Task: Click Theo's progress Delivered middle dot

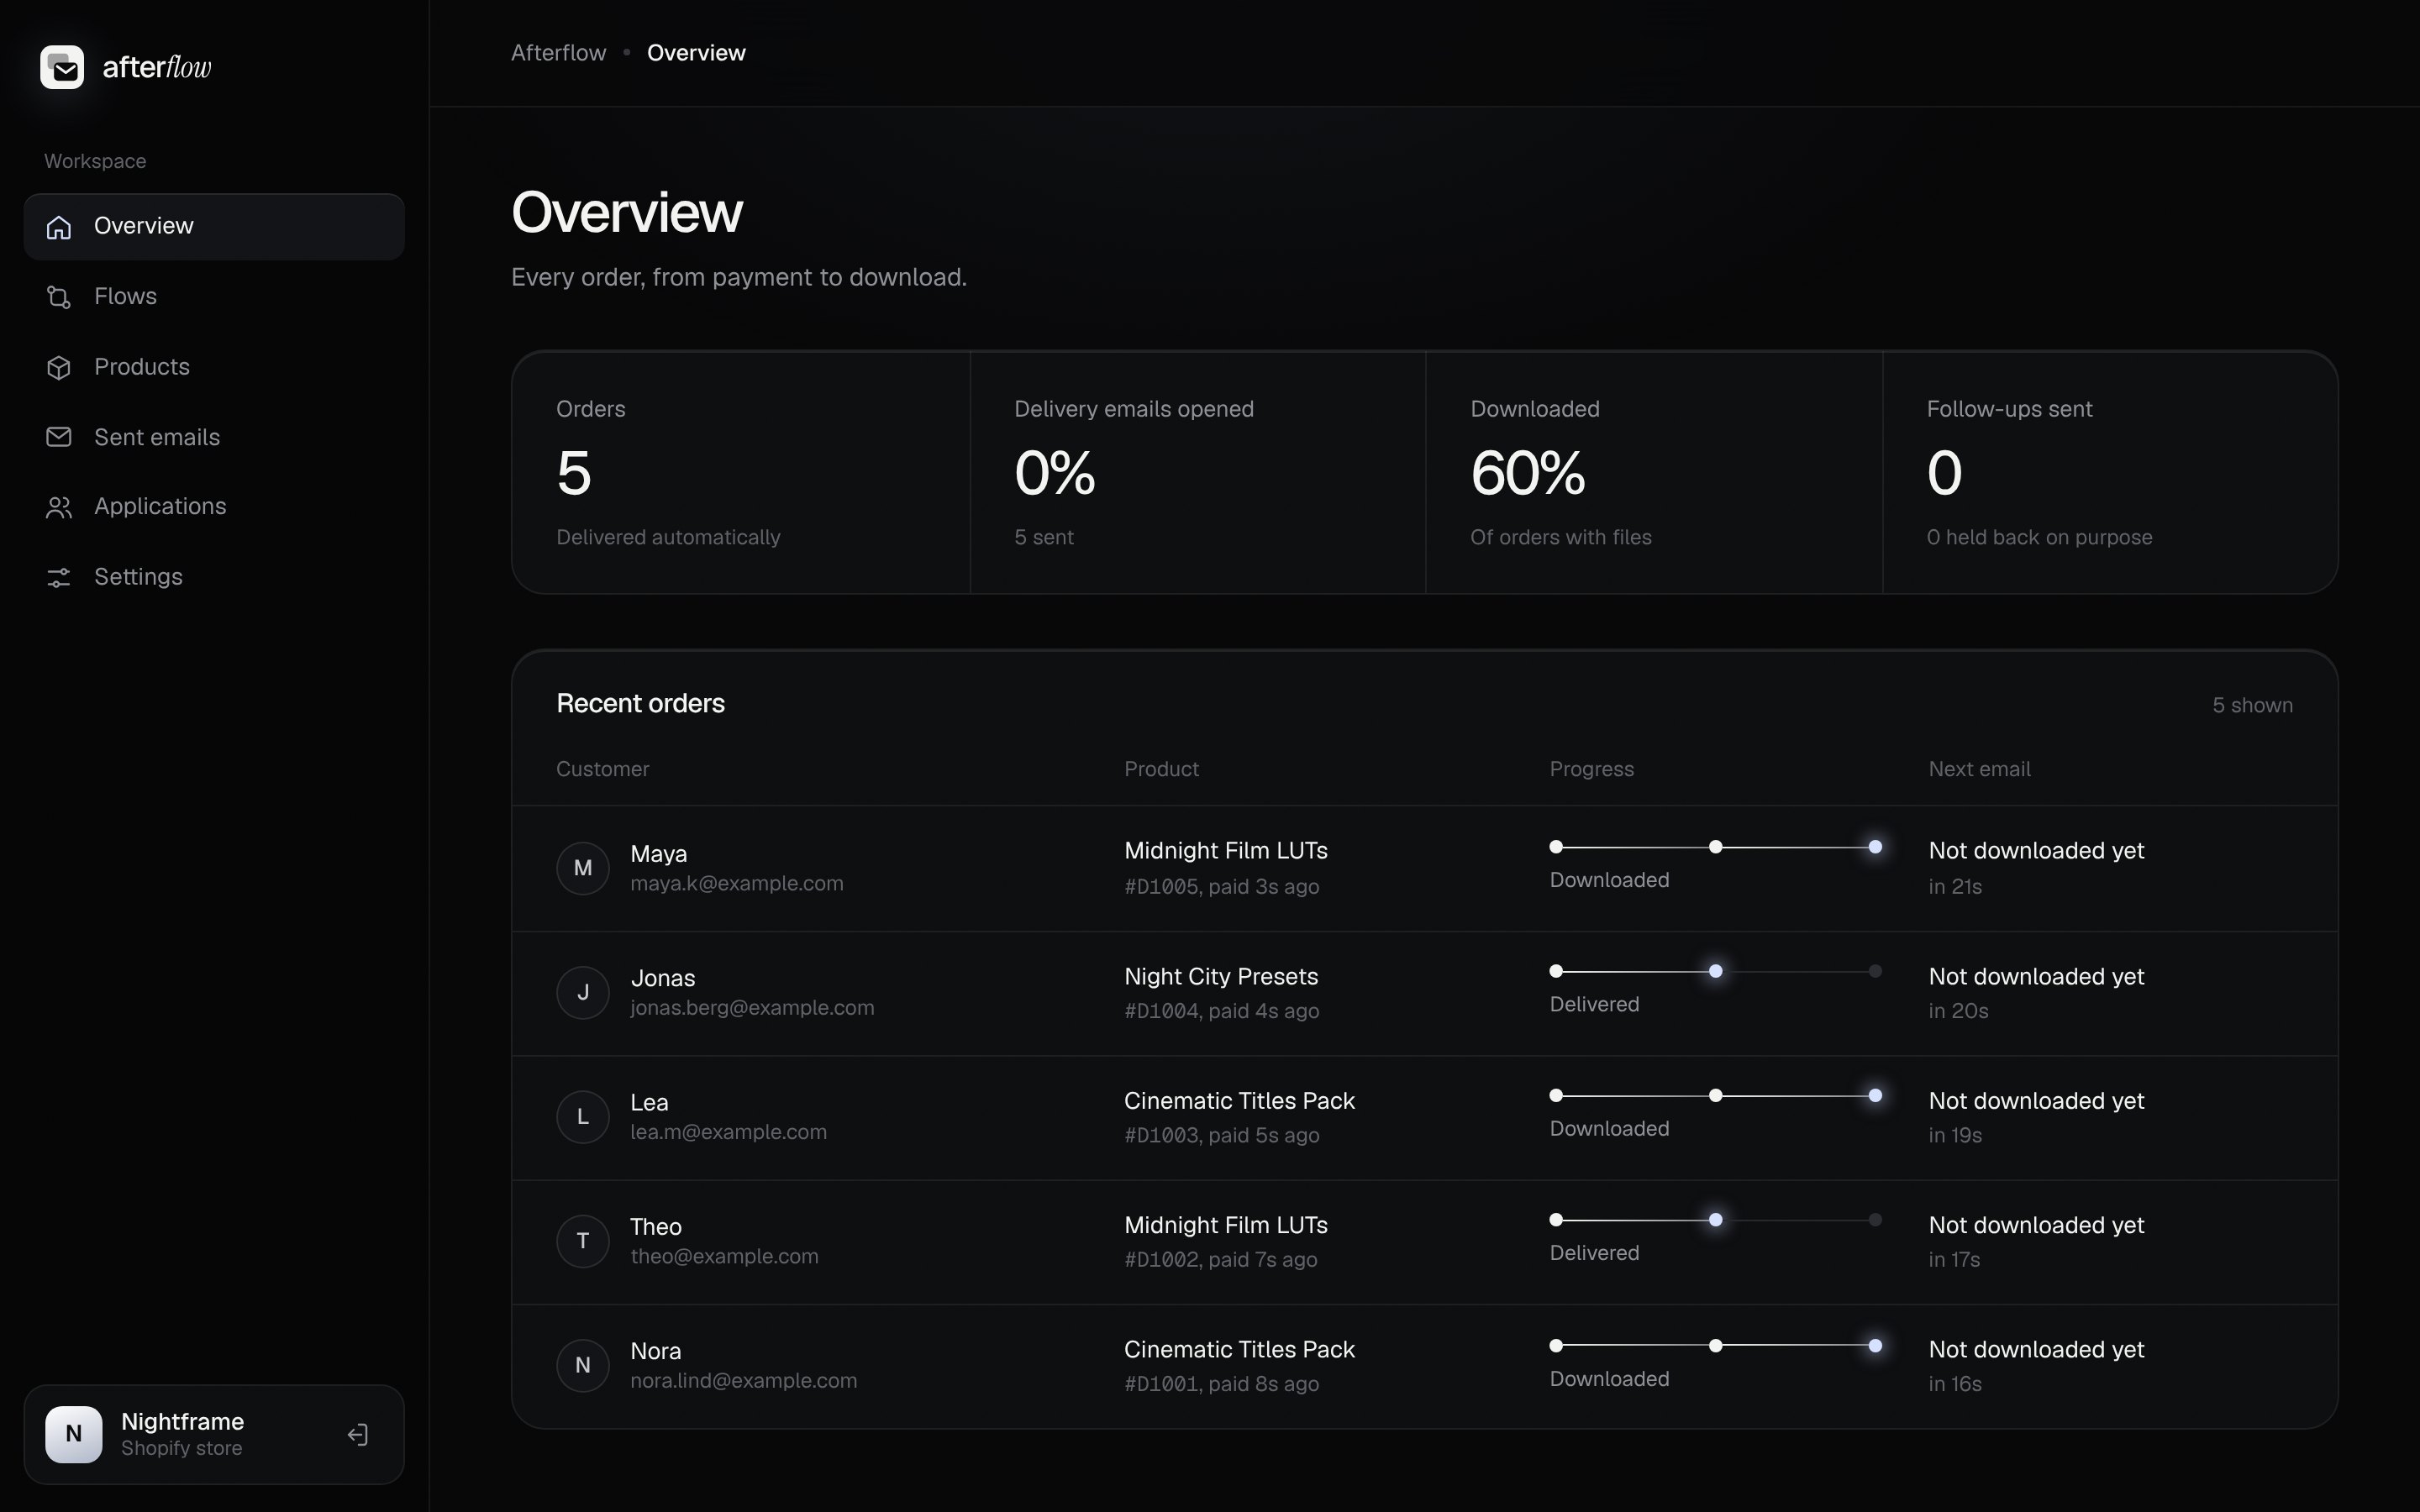Action: [1715, 1220]
